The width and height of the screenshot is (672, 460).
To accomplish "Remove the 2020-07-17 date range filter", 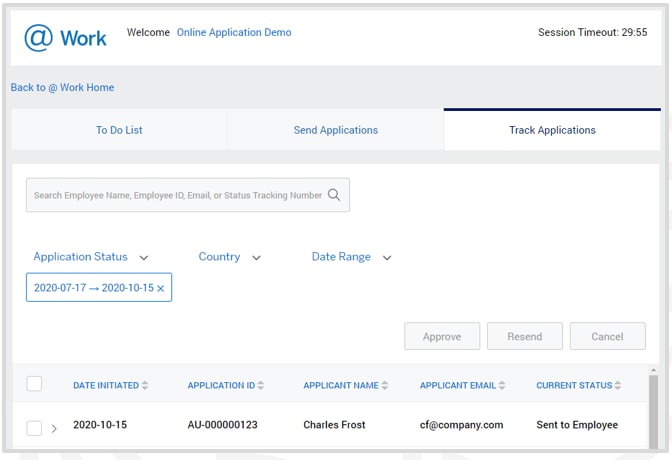I will coord(161,289).
